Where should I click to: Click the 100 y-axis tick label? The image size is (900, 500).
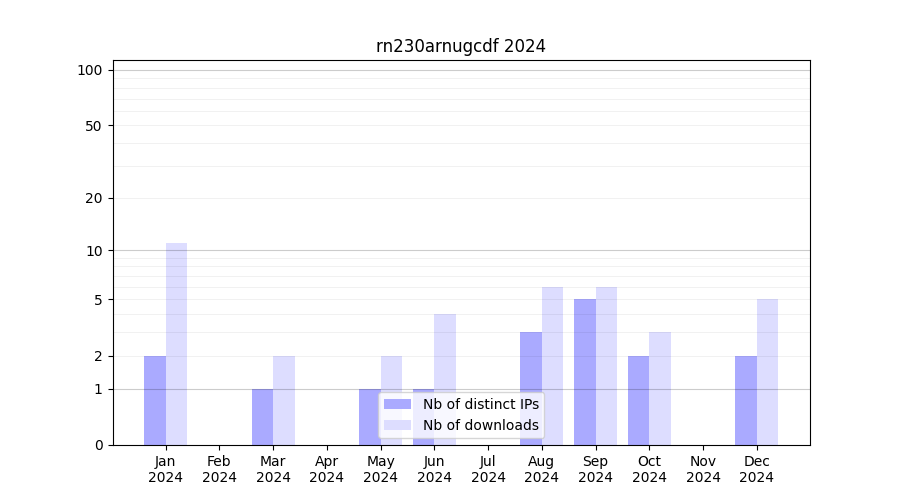click(90, 70)
